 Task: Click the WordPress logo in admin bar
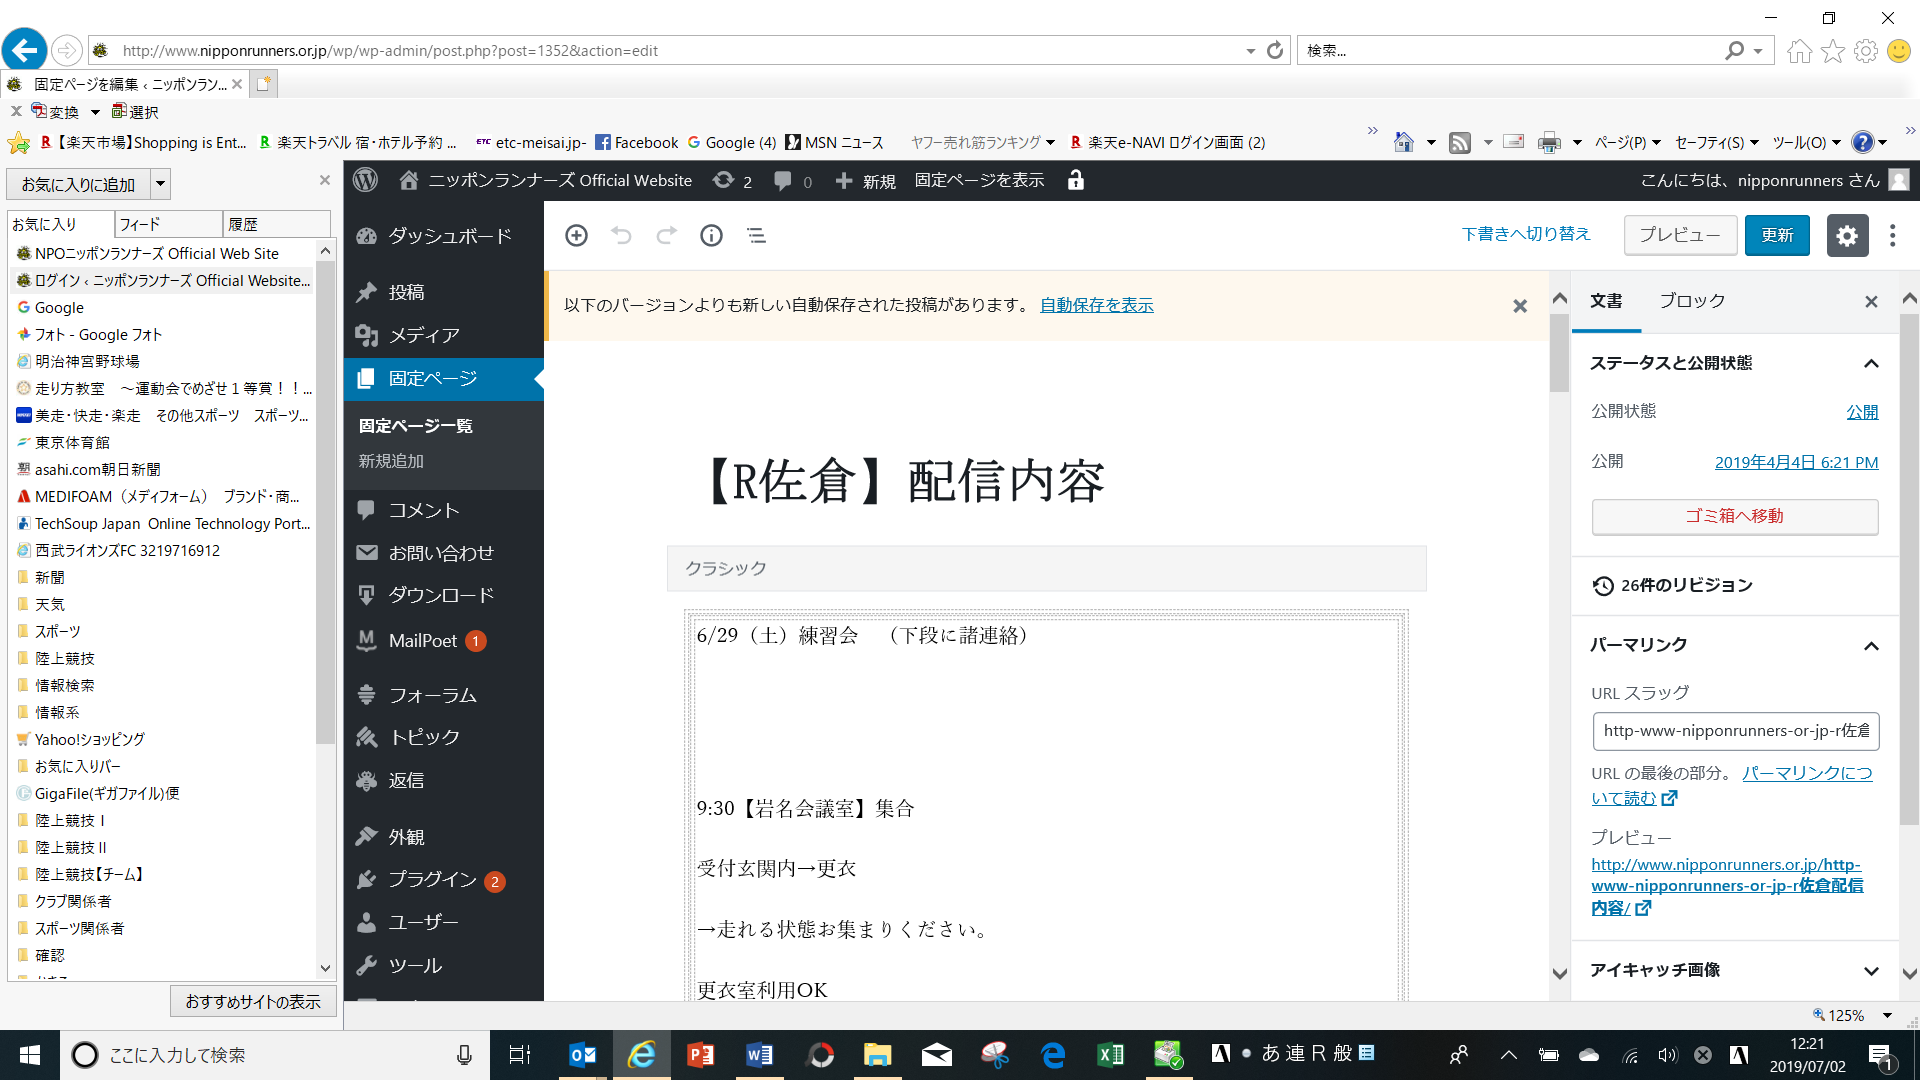pos(366,180)
